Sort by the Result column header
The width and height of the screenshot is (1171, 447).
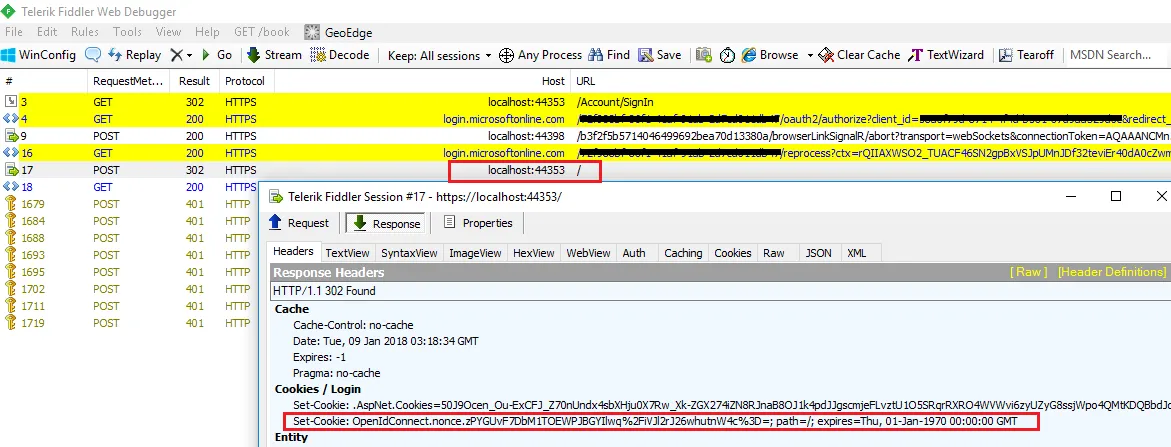[x=194, y=81]
